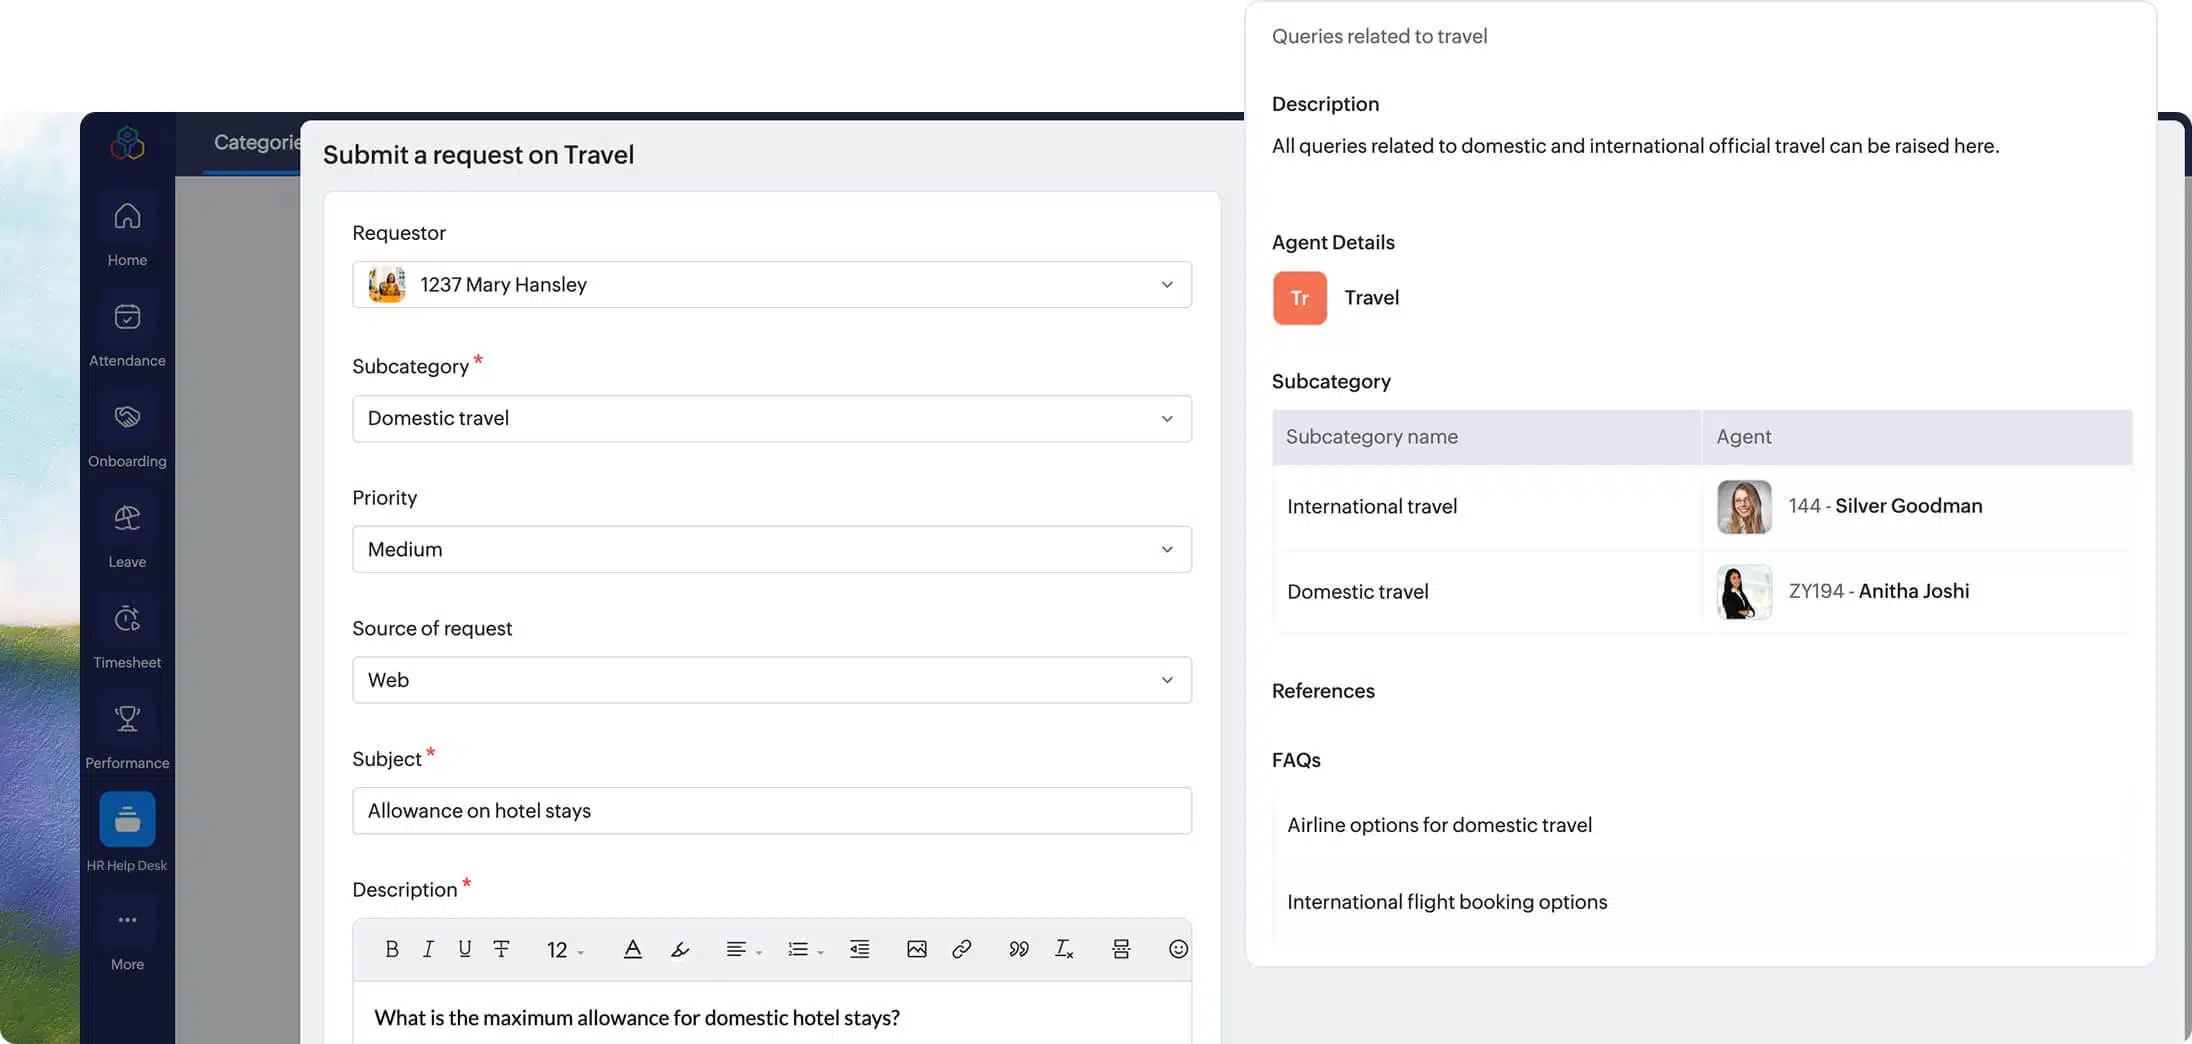Screen dimensions: 2192x1044
Task: Open the Priority dropdown set to Medium
Action: 771,550
